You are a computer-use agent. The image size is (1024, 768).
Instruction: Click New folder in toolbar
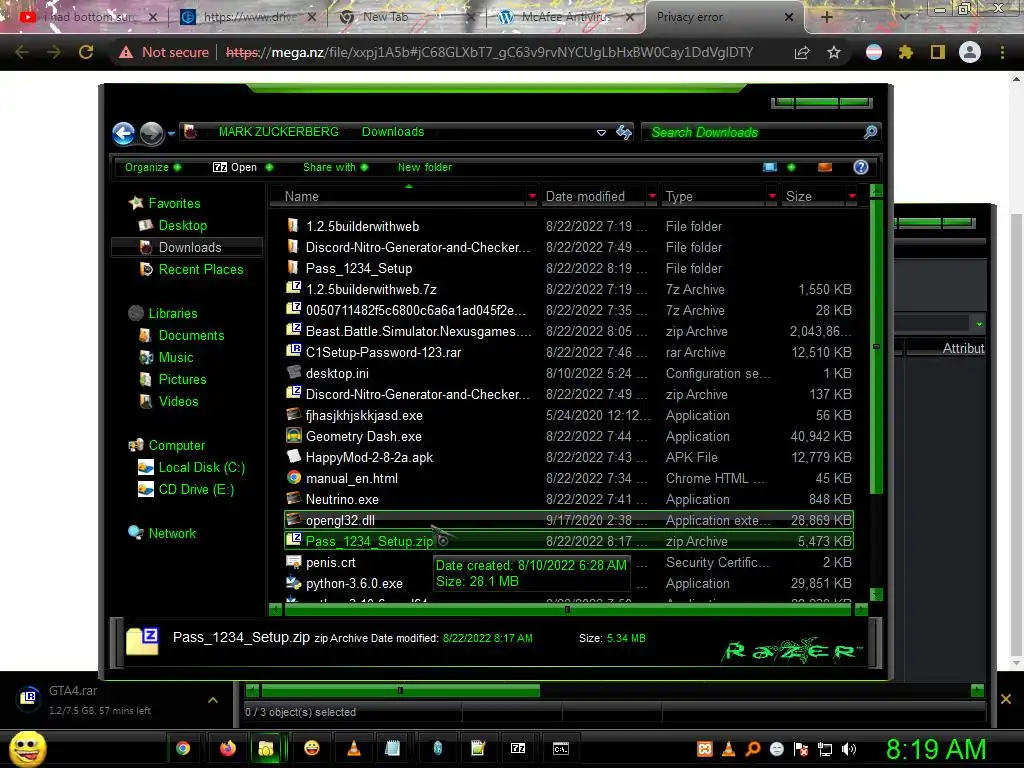coord(424,167)
